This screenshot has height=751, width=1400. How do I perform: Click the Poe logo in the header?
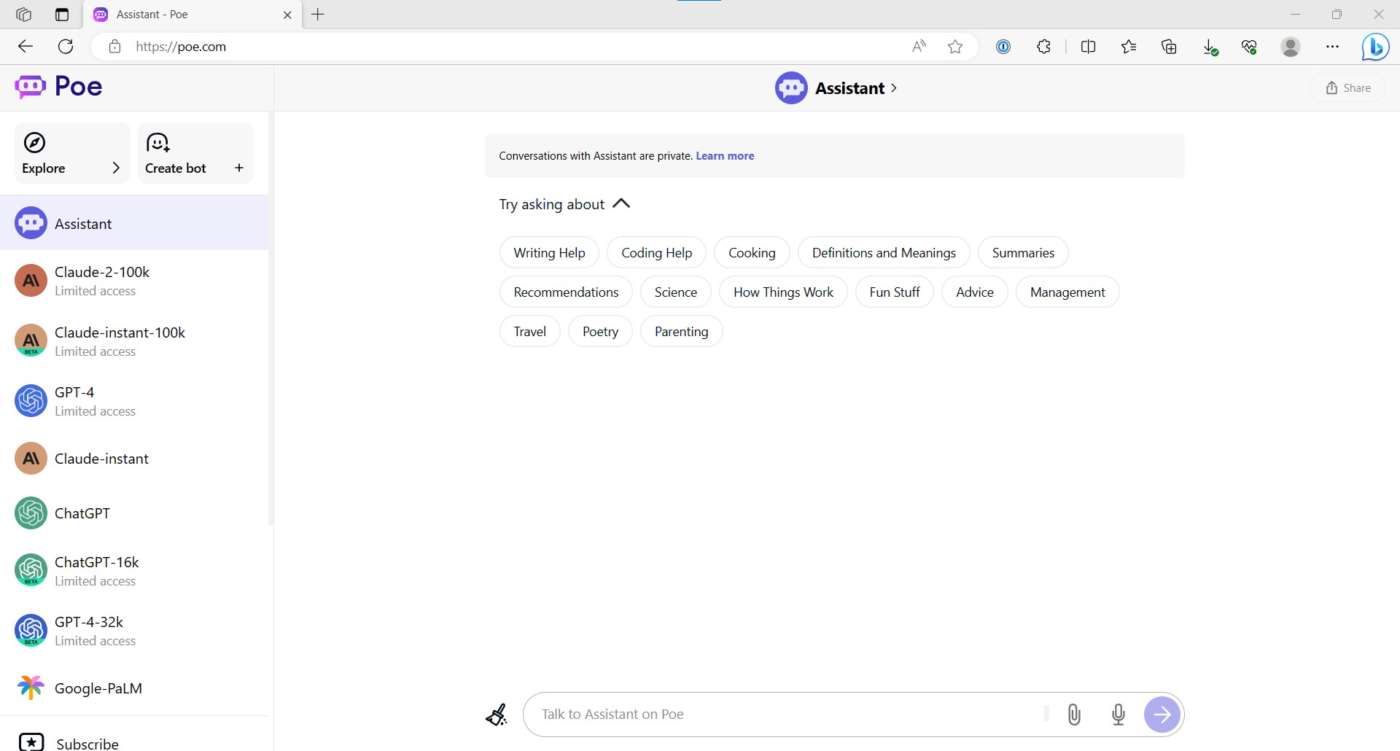(59, 87)
